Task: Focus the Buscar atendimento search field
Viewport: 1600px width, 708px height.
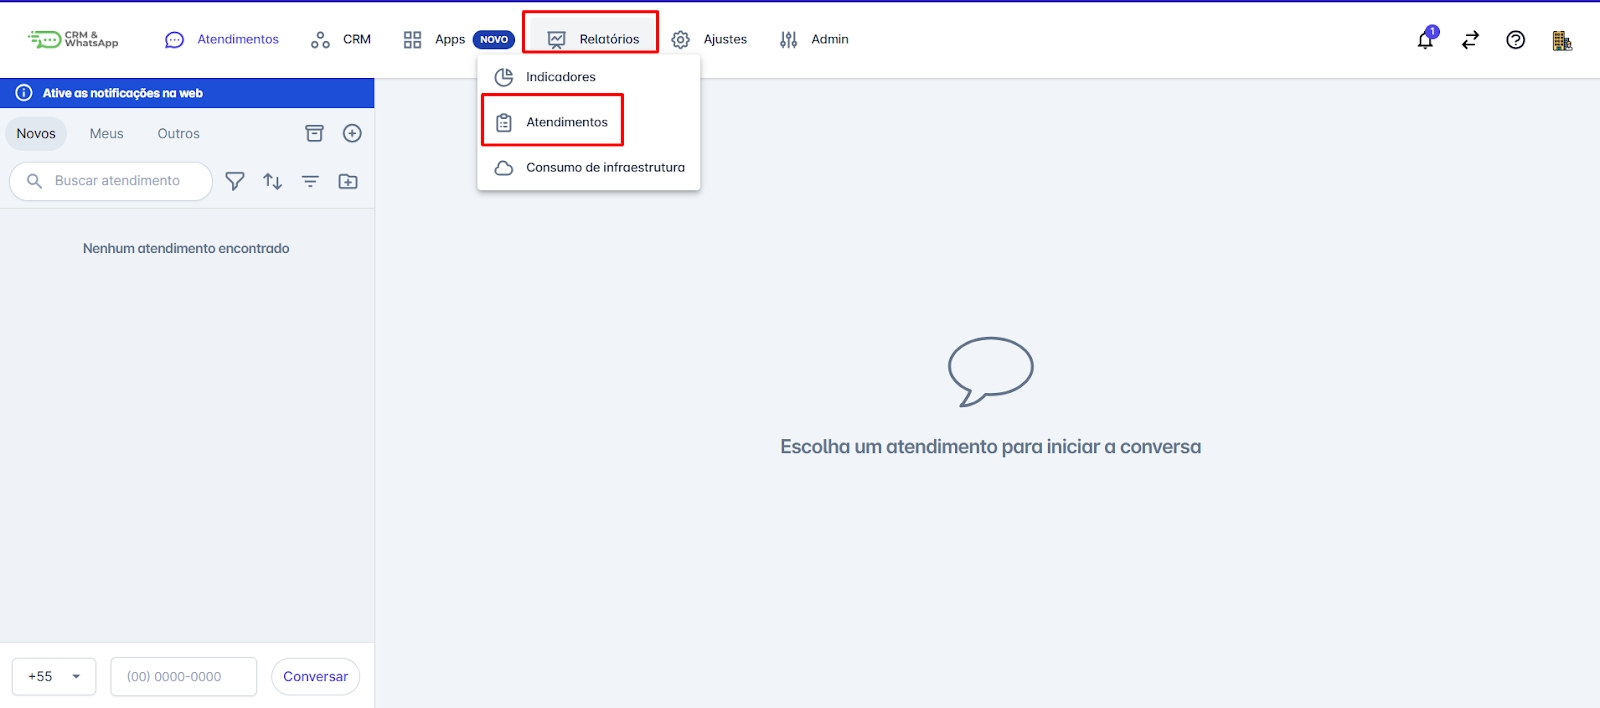Action: coord(111,181)
